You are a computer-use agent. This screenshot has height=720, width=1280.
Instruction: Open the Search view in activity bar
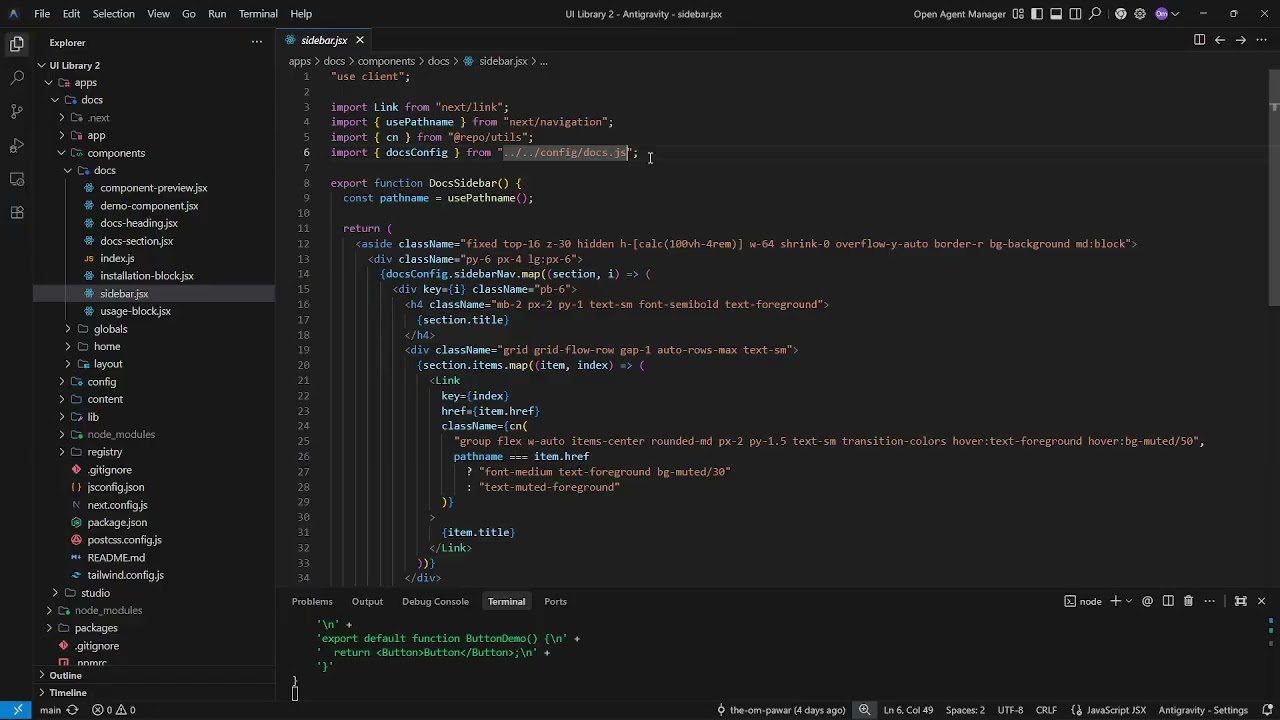(x=17, y=77)
